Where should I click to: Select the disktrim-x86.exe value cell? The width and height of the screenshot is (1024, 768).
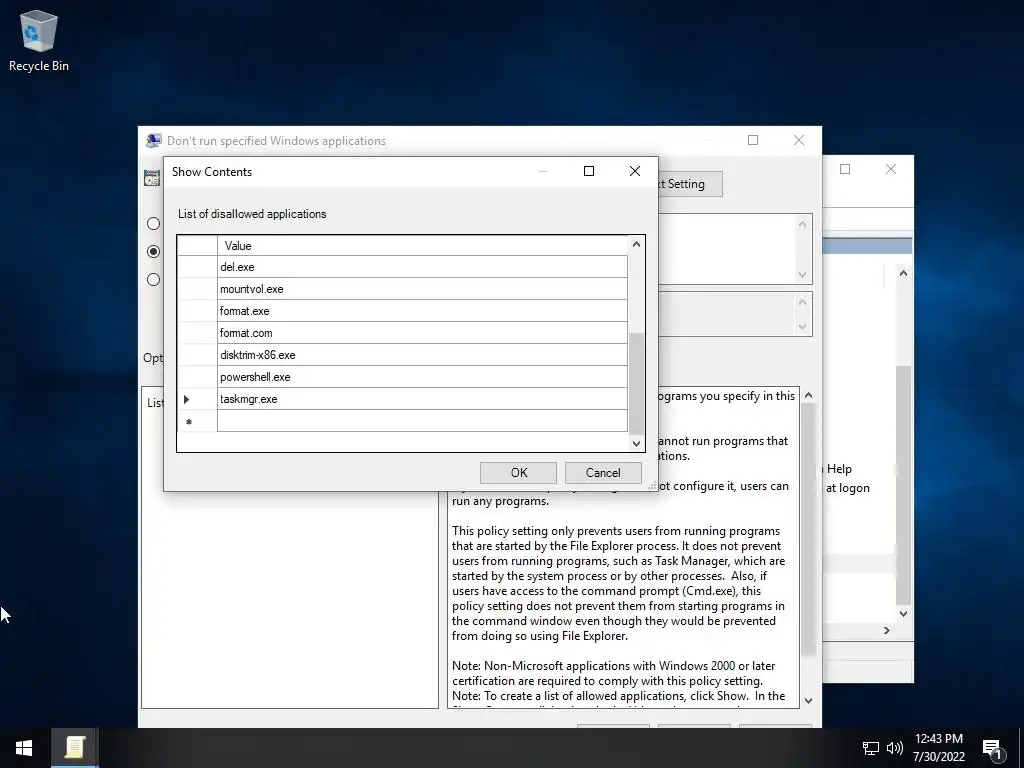(x=422, y=355)
